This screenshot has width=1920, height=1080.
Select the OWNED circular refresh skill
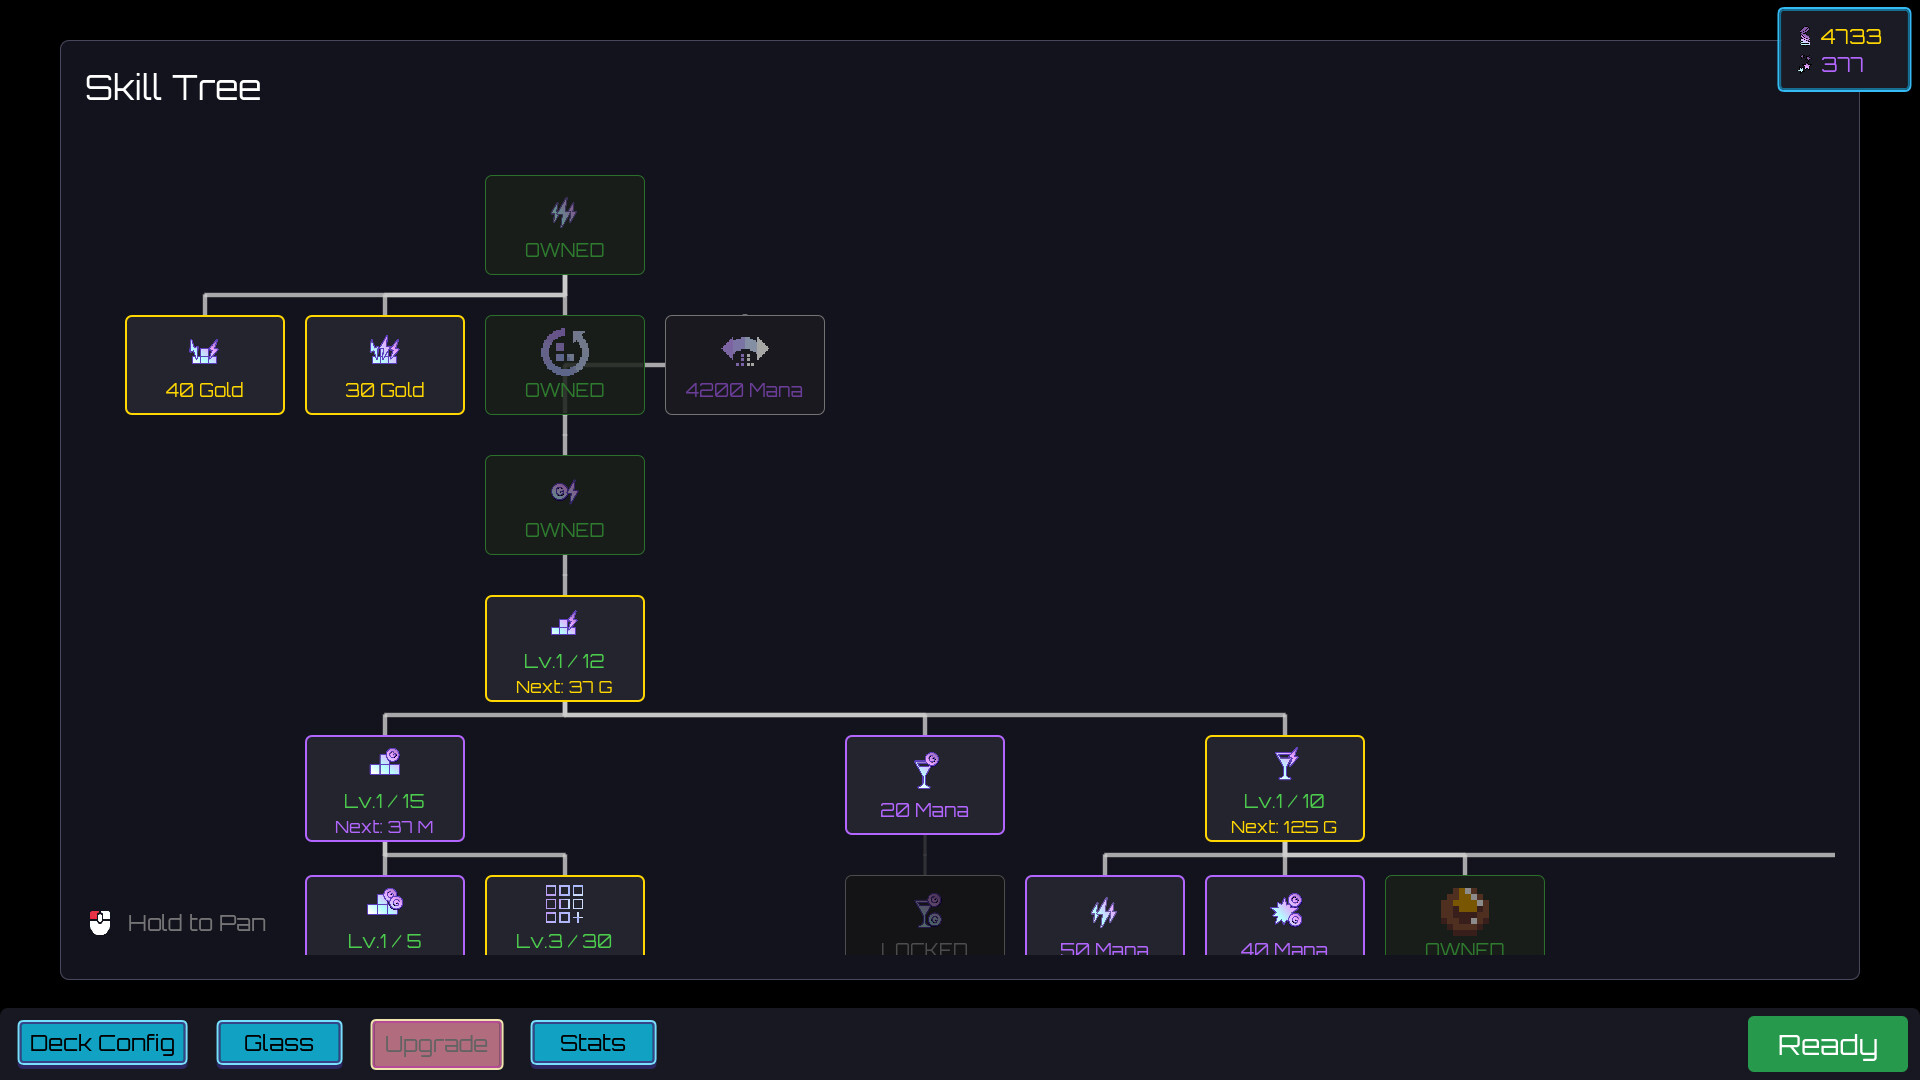tap(564, 365)
